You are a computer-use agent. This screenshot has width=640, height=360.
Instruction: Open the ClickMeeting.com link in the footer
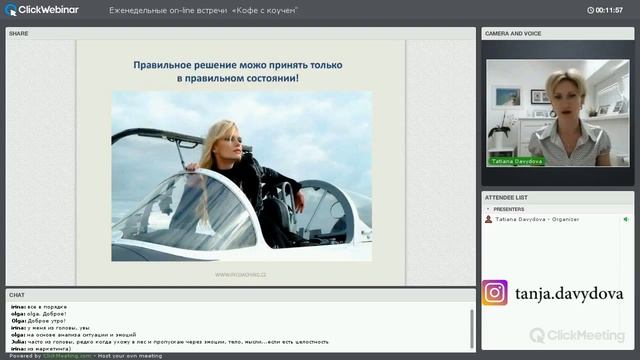(67, 356)
